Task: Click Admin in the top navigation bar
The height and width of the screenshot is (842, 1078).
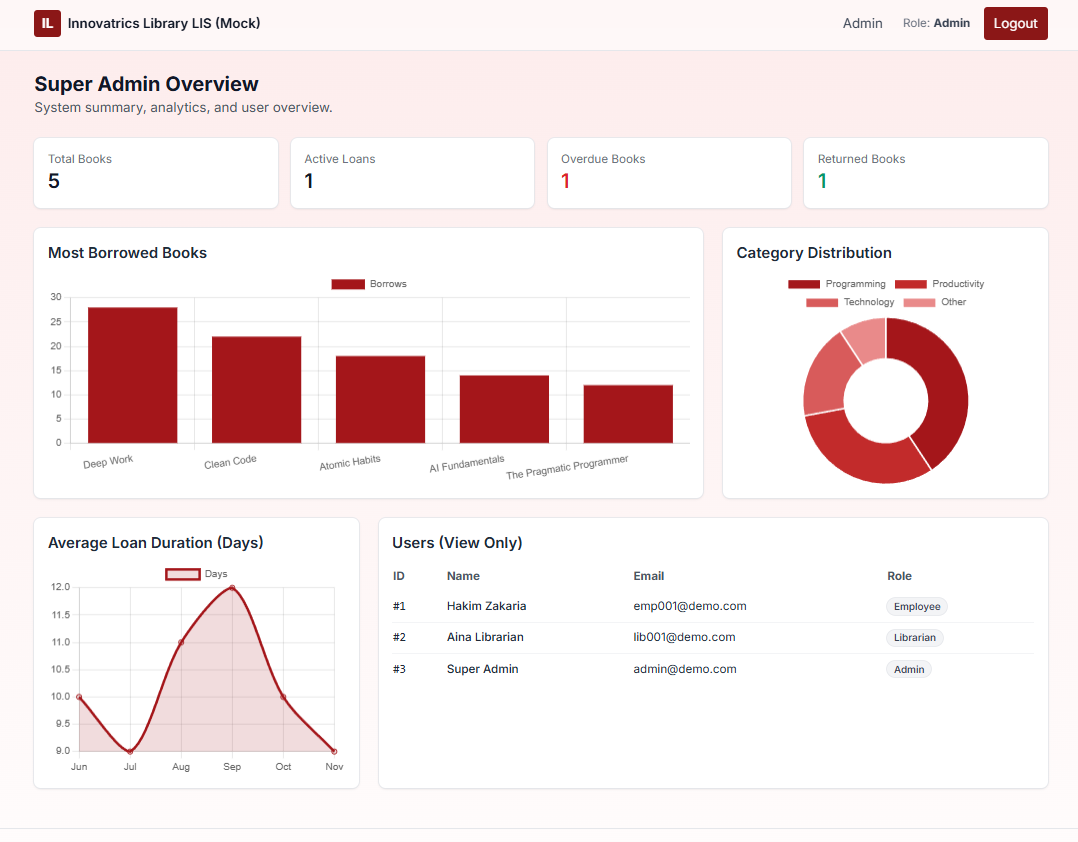Action: pos(862,23)
